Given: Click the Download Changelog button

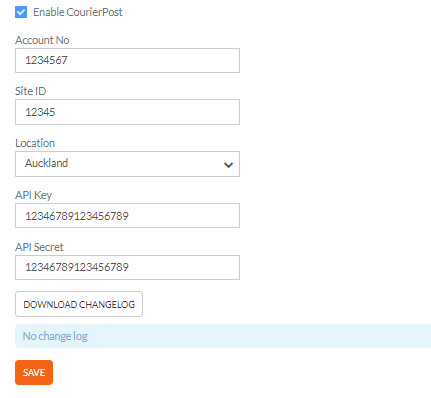Looking at the screenshot, I should [79, 304].
